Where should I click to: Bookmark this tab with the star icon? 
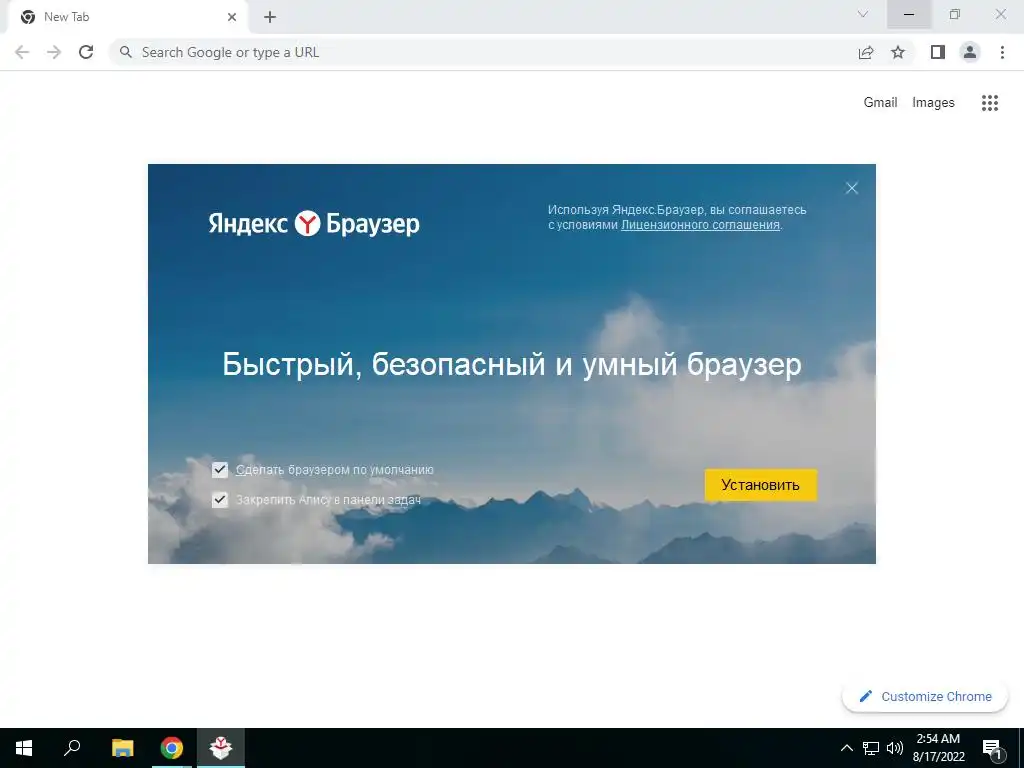(x=898, y=52)
